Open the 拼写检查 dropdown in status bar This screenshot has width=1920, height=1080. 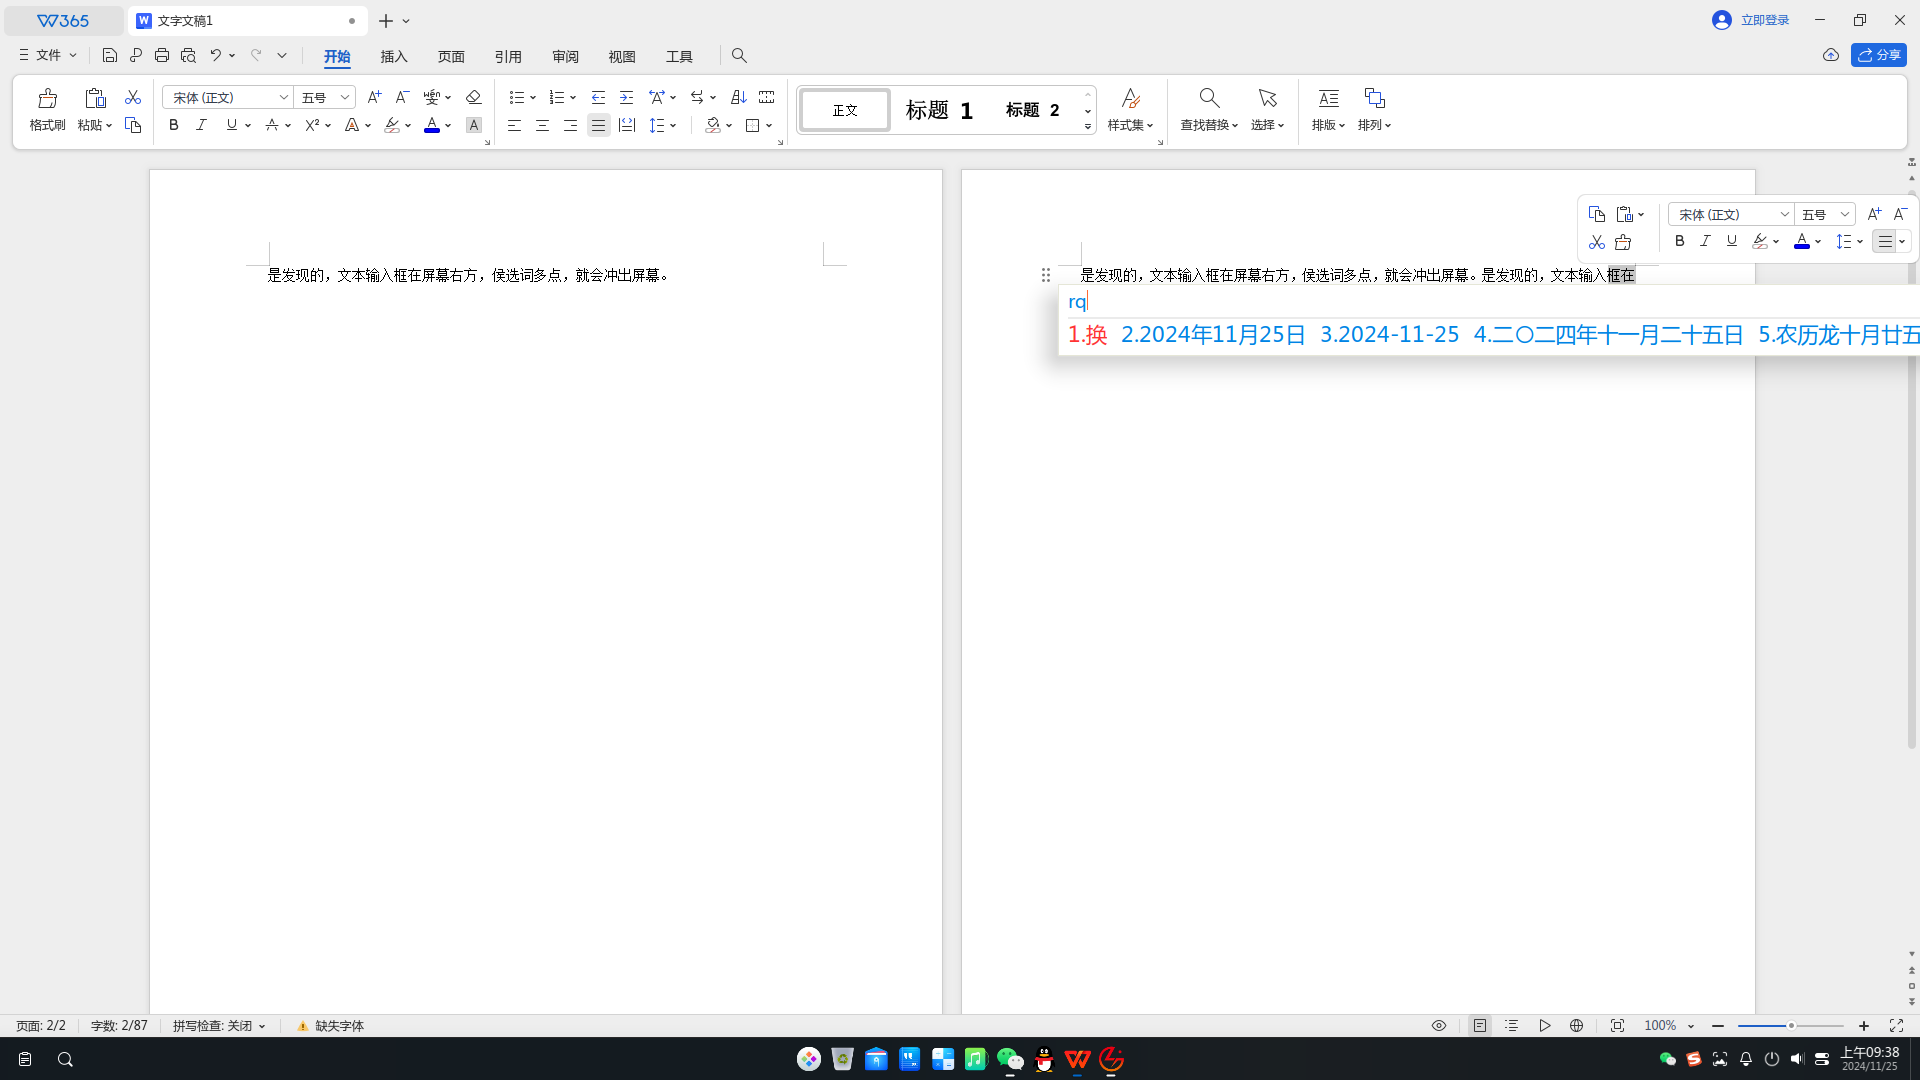pyautogui.click(x=219, y=1026)
